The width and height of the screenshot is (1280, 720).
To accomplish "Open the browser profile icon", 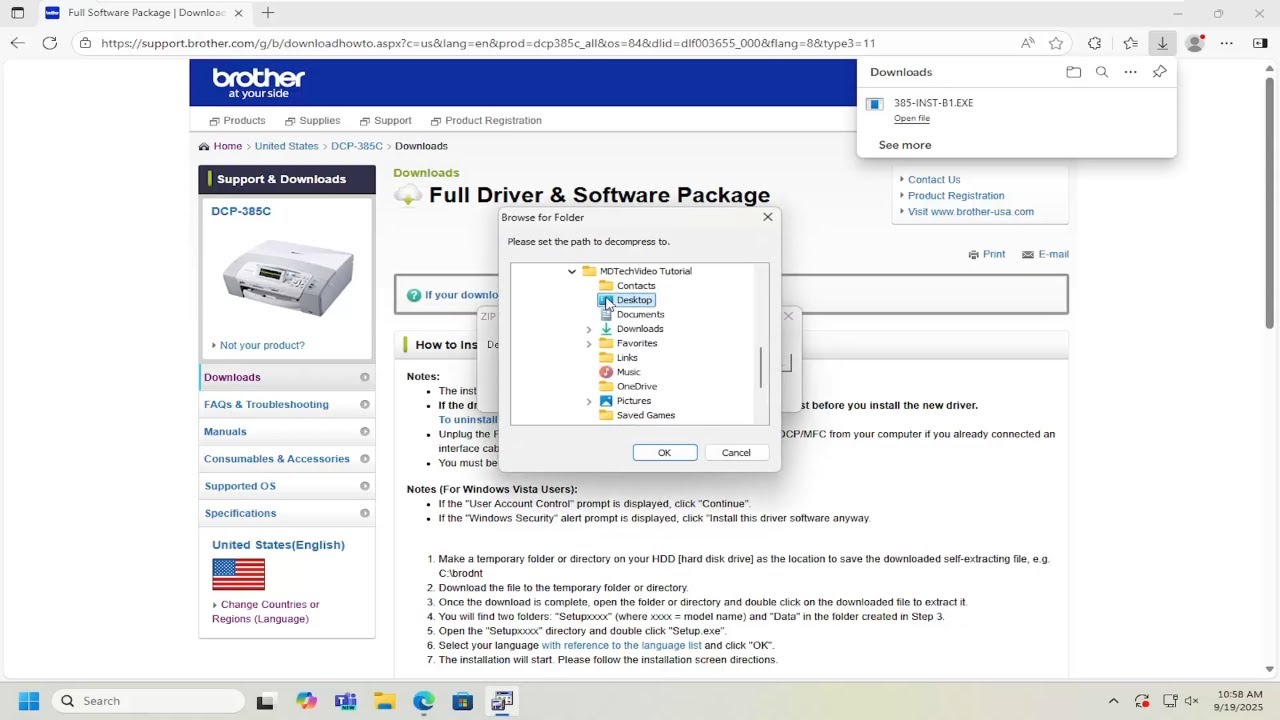I will [x=1195, y=43].
